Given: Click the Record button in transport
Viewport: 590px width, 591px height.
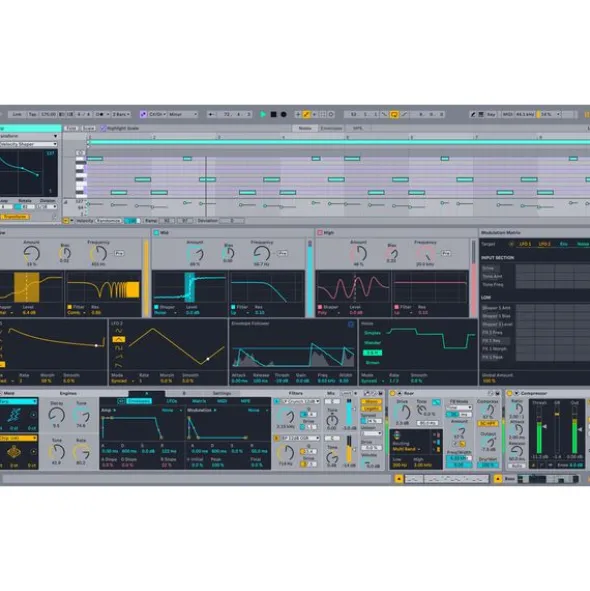Looking at the screenshot, I should click(284, 114).
